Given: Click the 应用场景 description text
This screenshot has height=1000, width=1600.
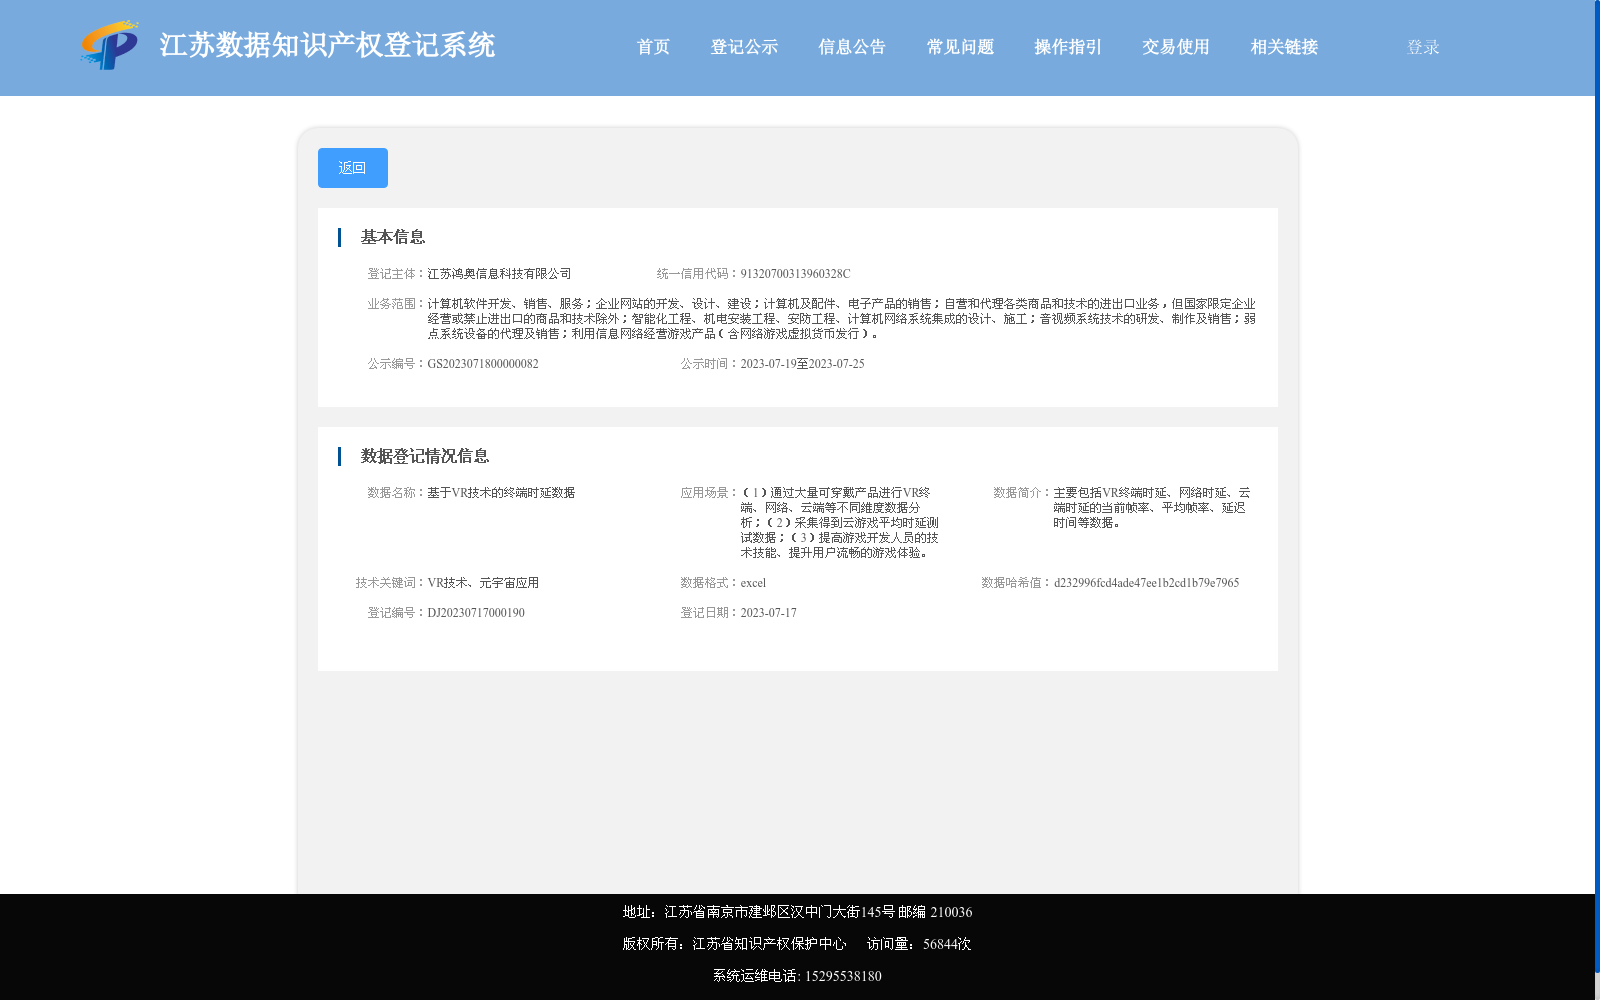Looking at the screenshot, I should point(839,523).
